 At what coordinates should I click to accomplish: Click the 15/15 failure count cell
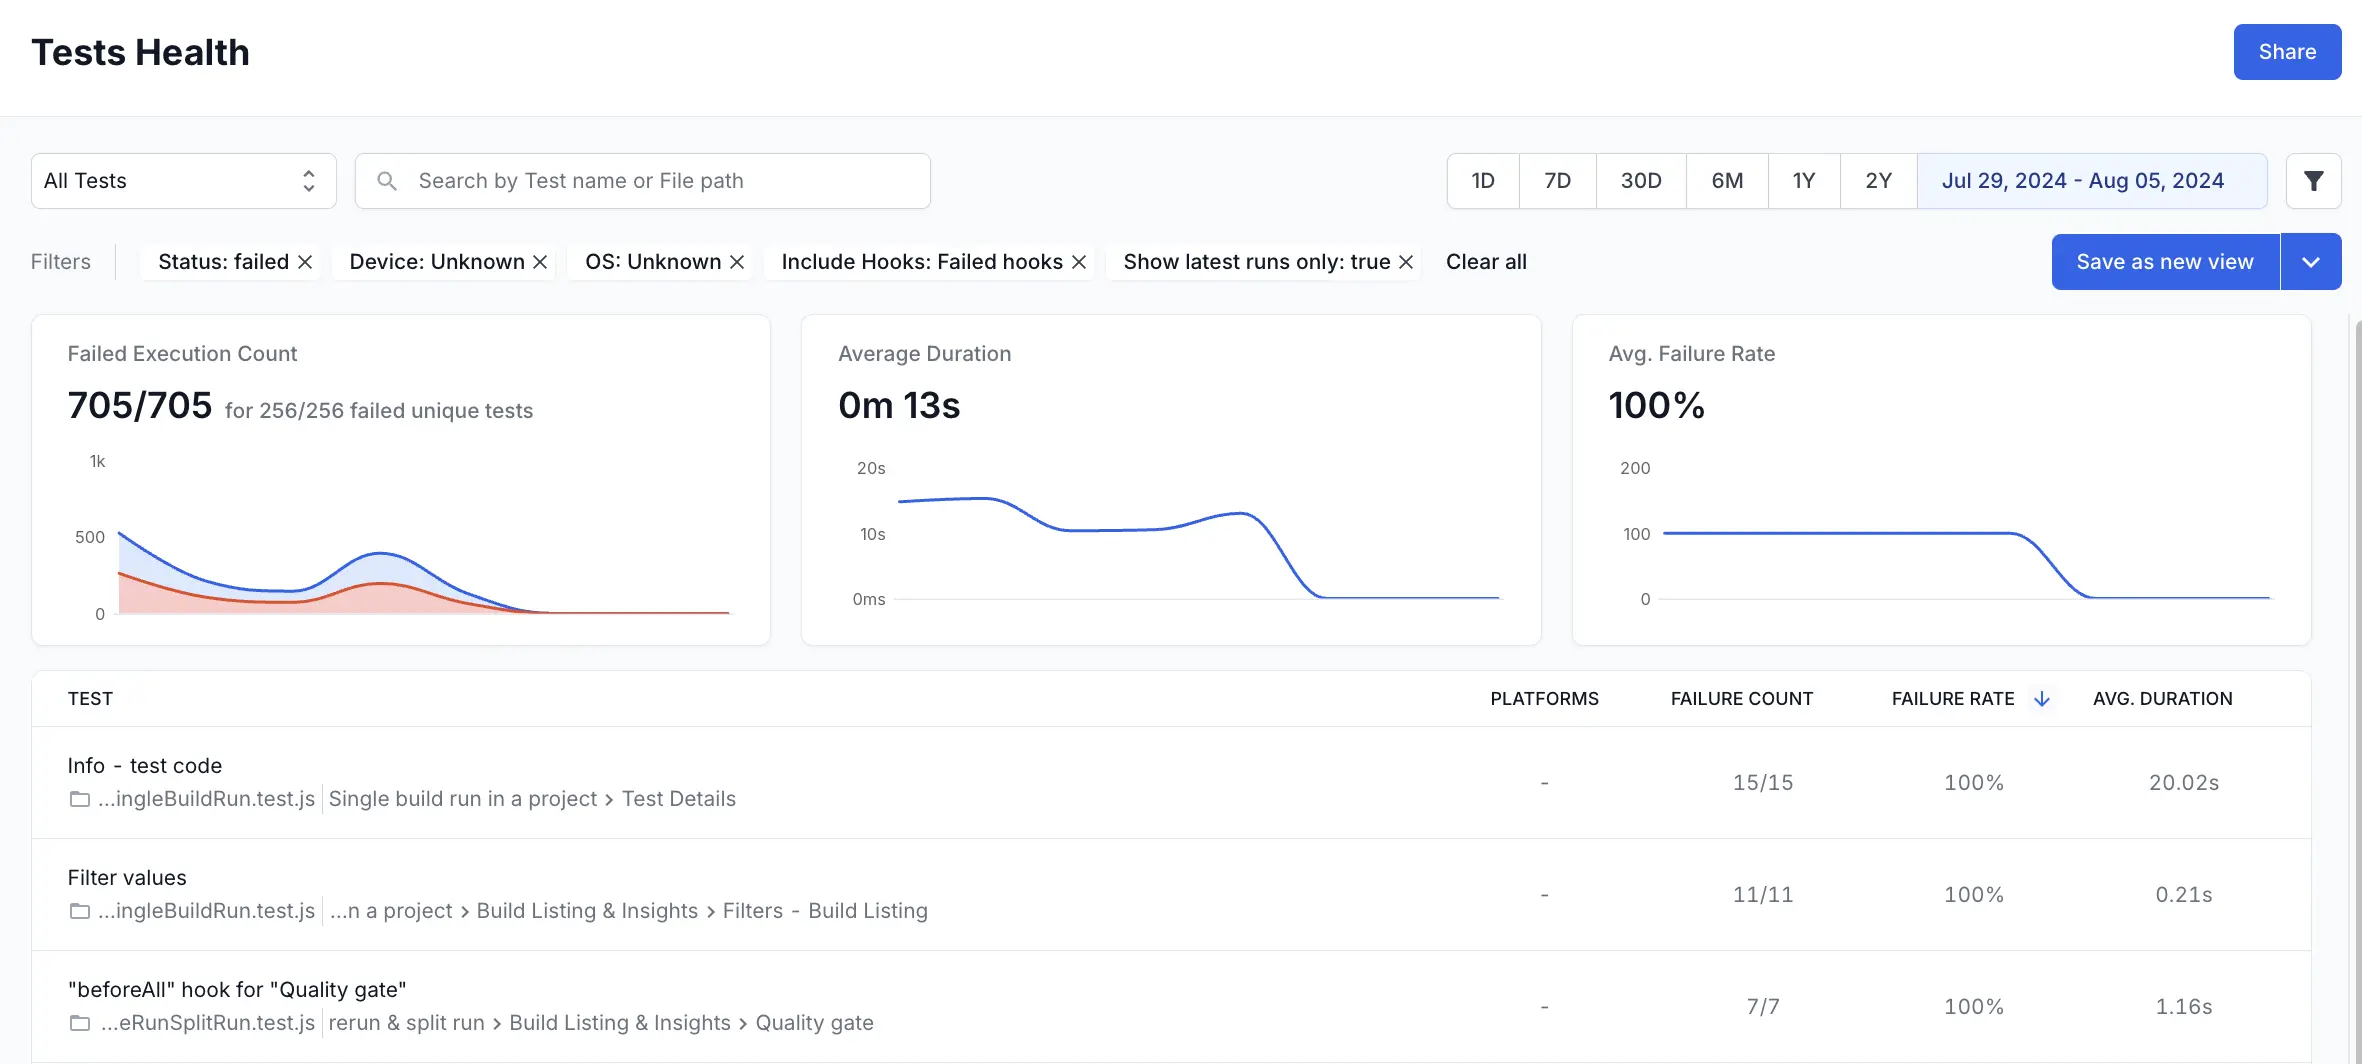pos(1763,783)
